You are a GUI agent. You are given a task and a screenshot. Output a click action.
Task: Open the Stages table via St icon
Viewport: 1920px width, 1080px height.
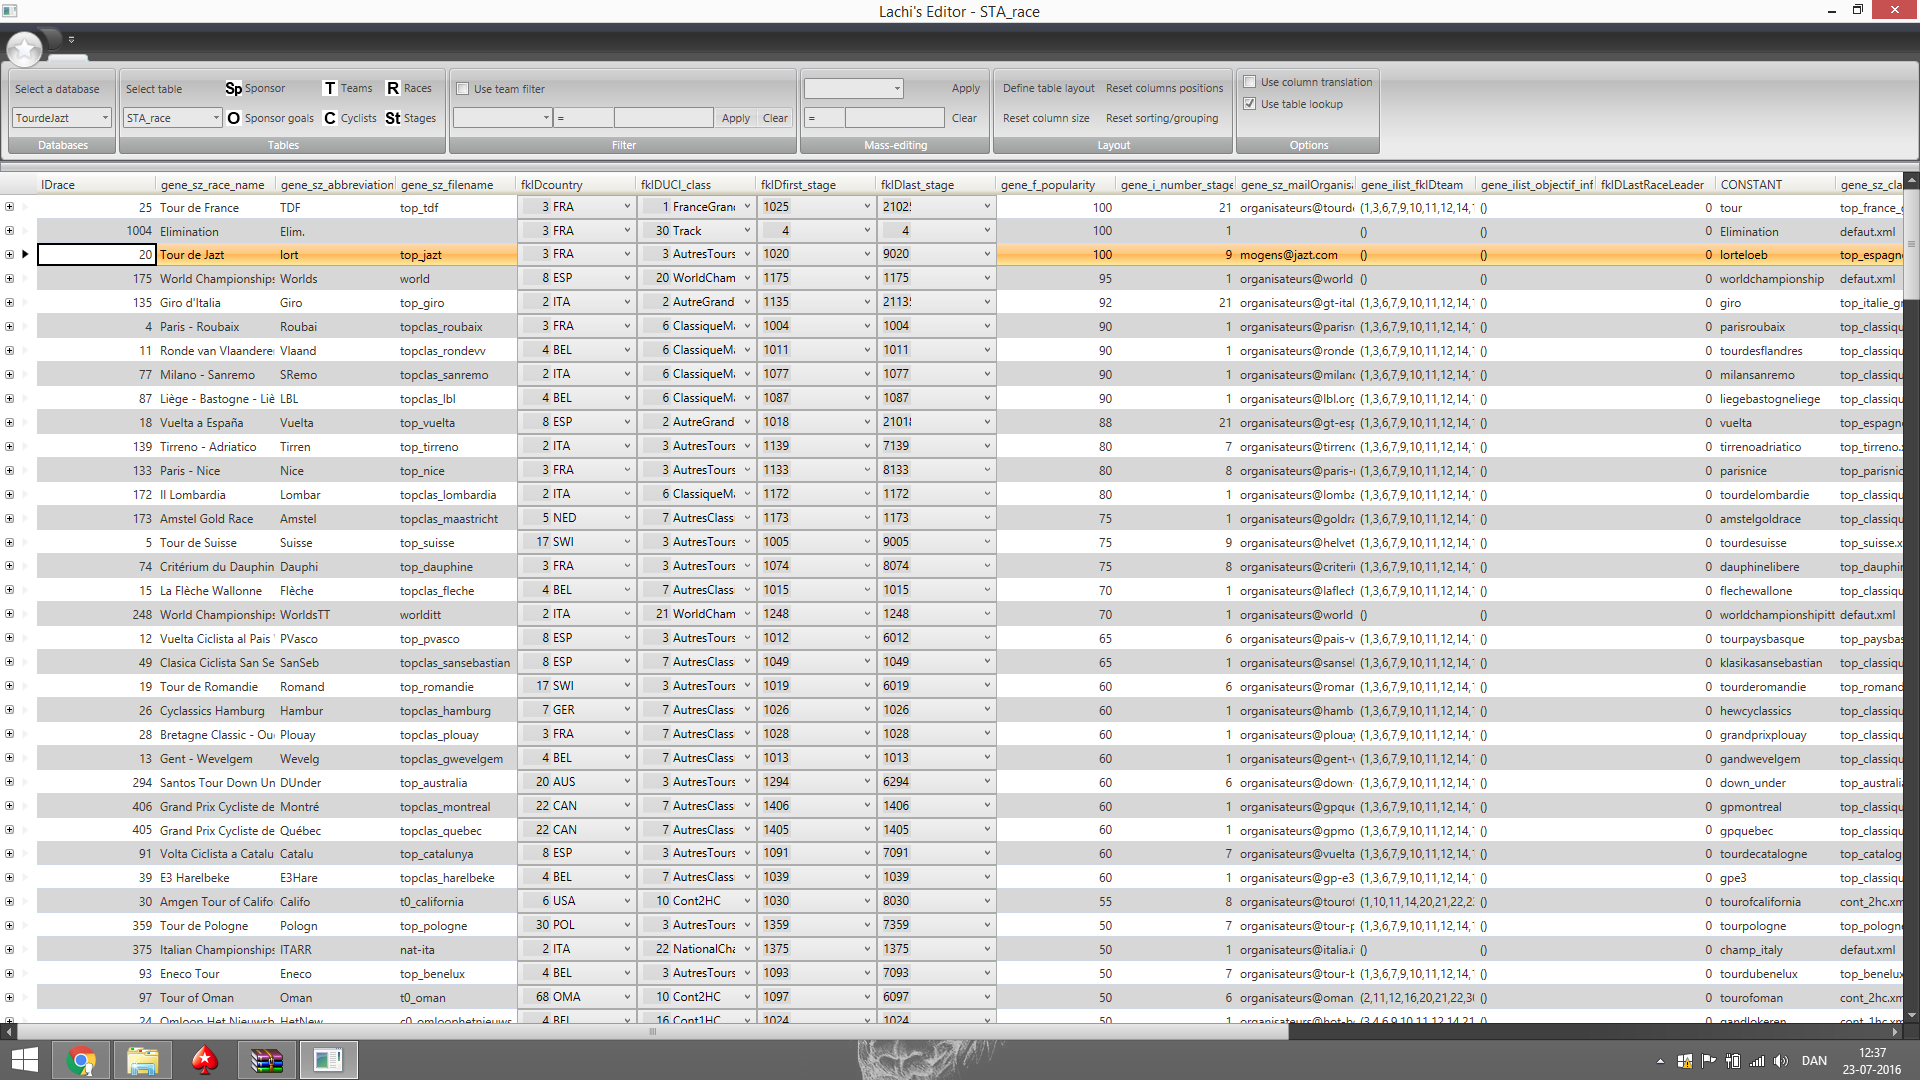(393, 118)
